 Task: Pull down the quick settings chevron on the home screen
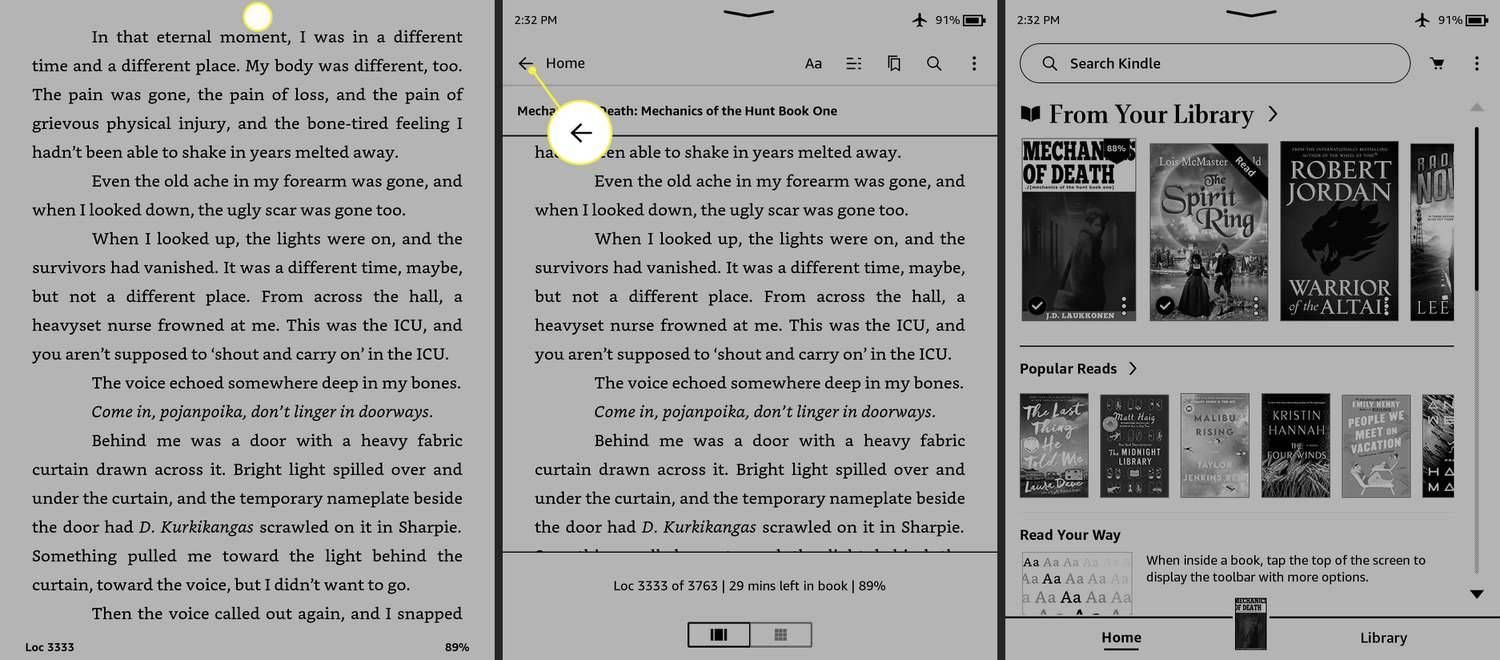coord(1250,13)
